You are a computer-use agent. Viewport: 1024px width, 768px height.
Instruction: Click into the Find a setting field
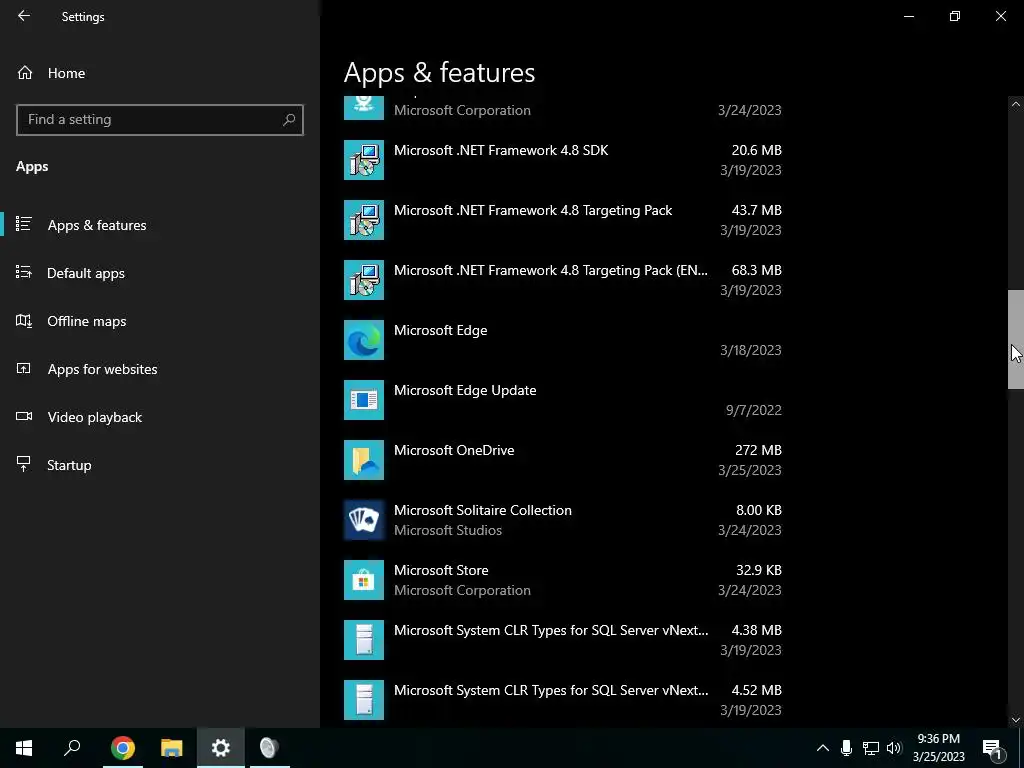pyautogui.click(x=160, y=120)
